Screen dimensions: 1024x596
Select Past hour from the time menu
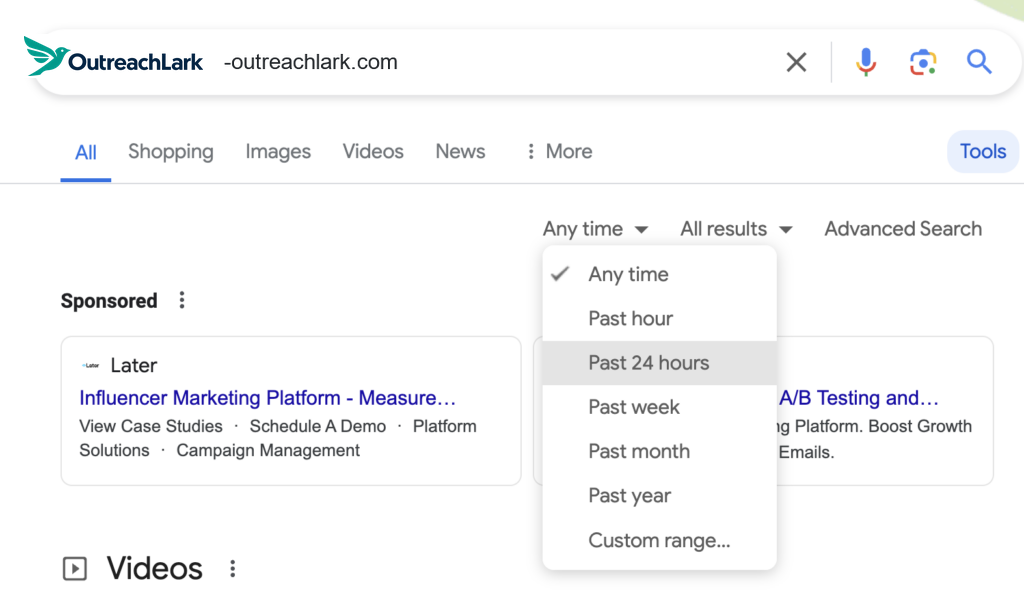point(660,319)
